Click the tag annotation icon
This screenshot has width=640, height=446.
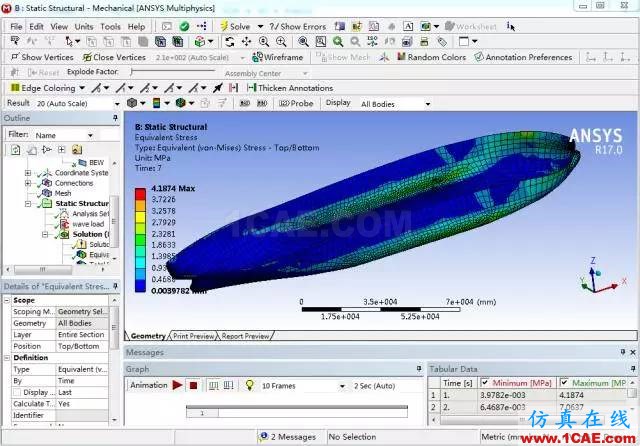click(x=442, y=42)
